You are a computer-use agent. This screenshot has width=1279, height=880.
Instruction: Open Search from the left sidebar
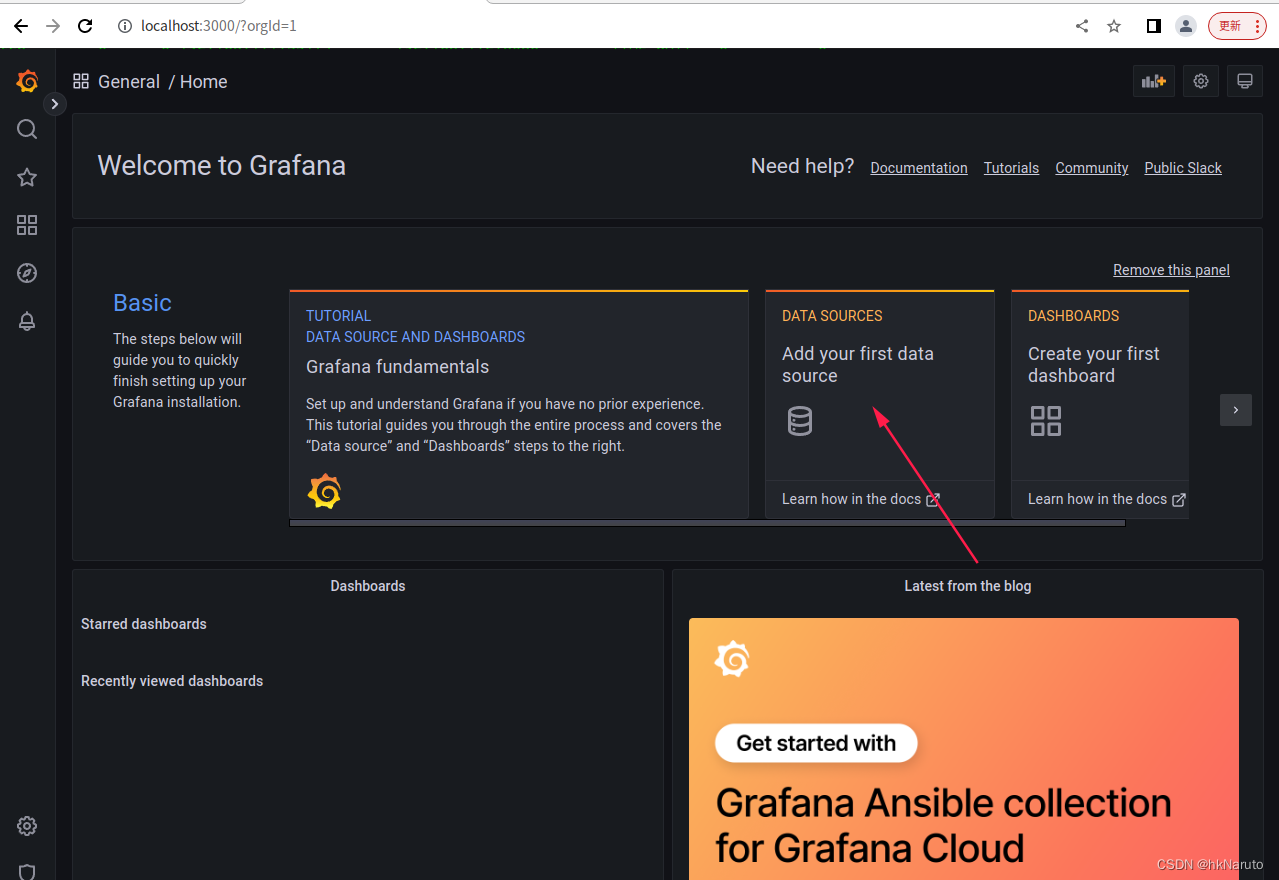tap(26, 129)
